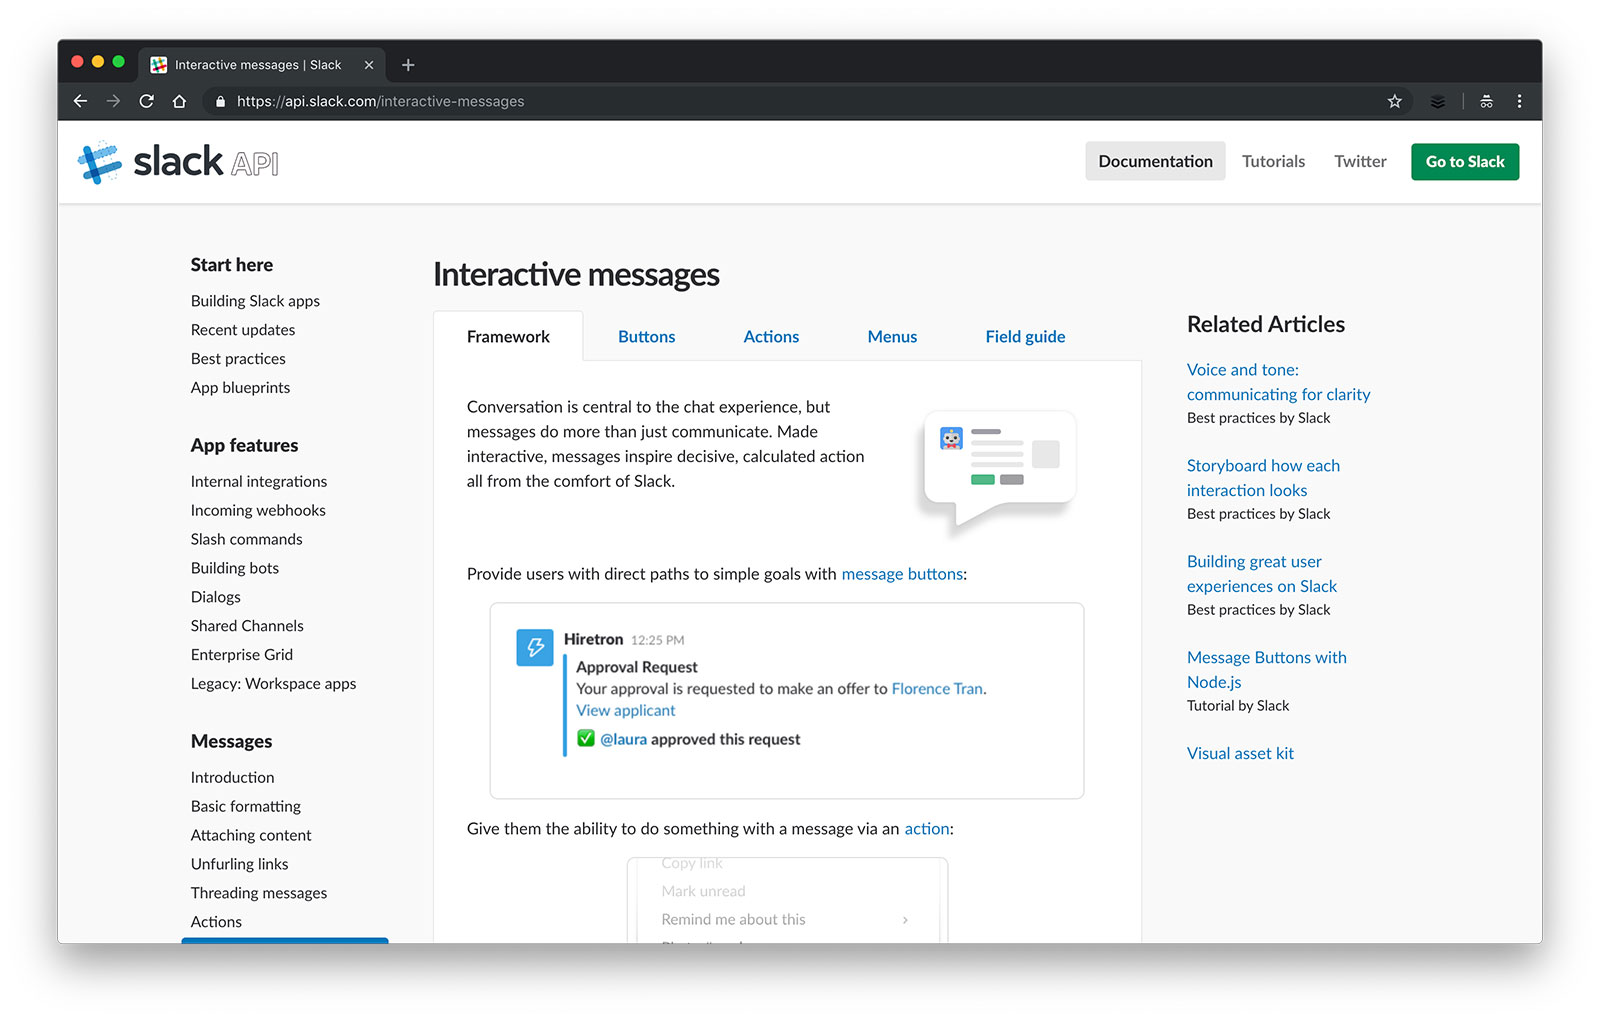Open the Visual asset kit link

1240,753
